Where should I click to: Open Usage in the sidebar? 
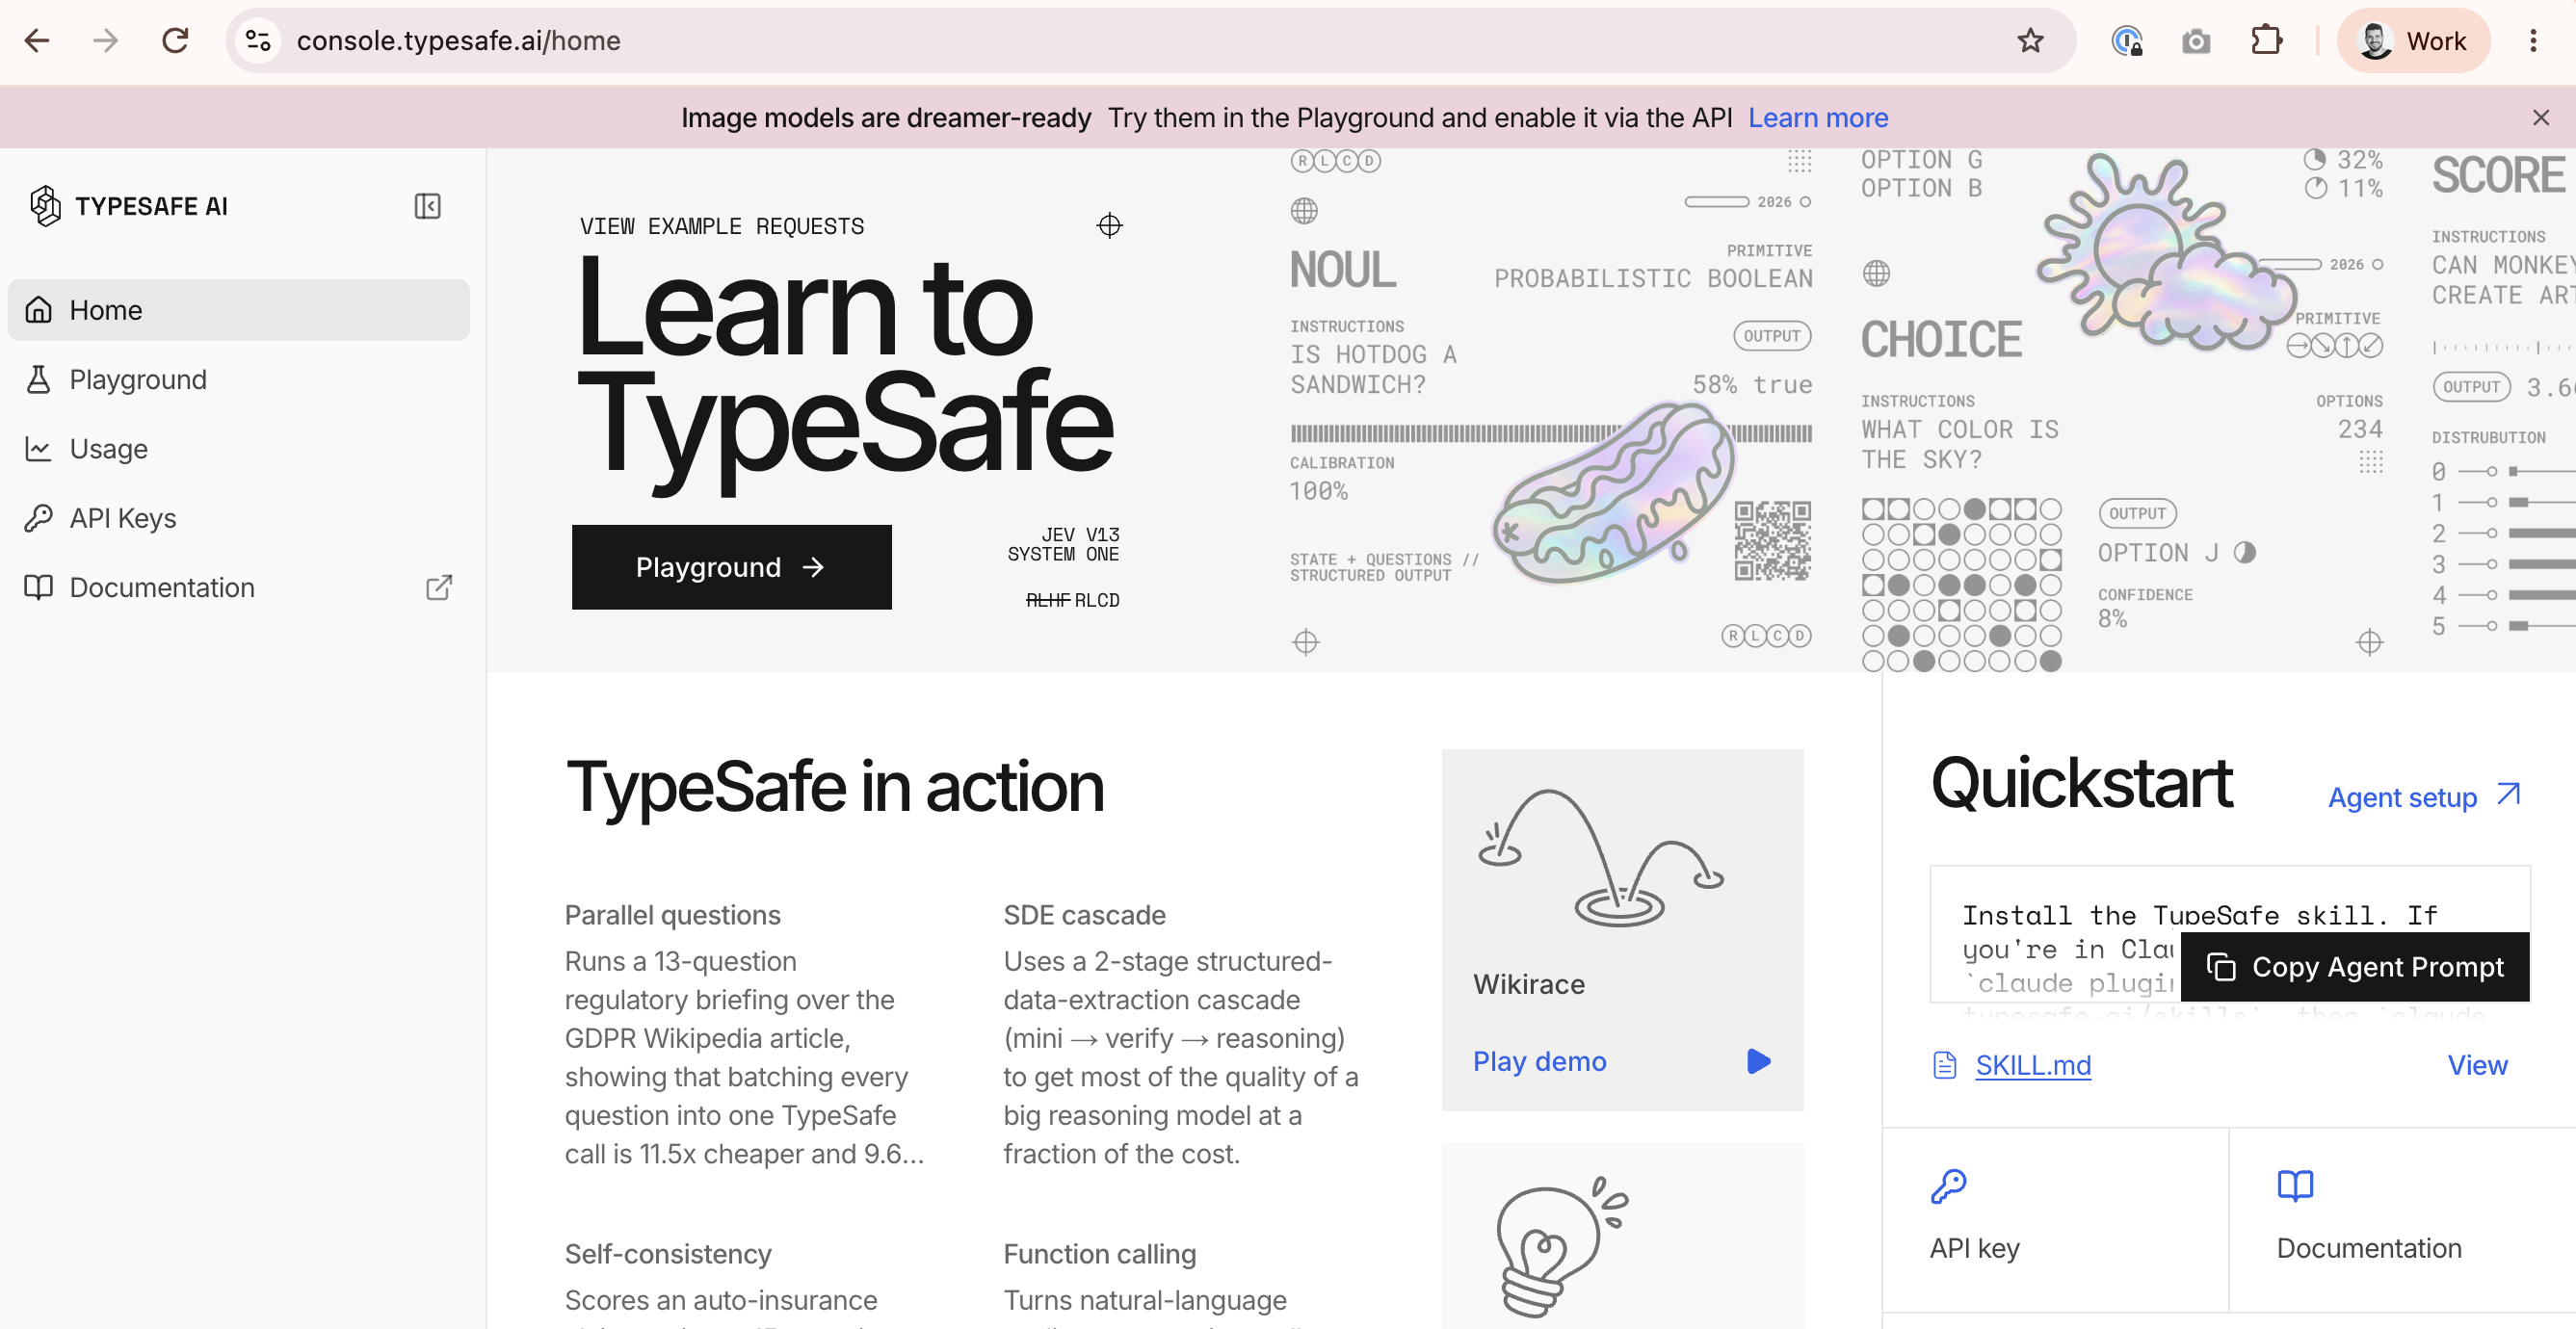(x=238, y=449)
